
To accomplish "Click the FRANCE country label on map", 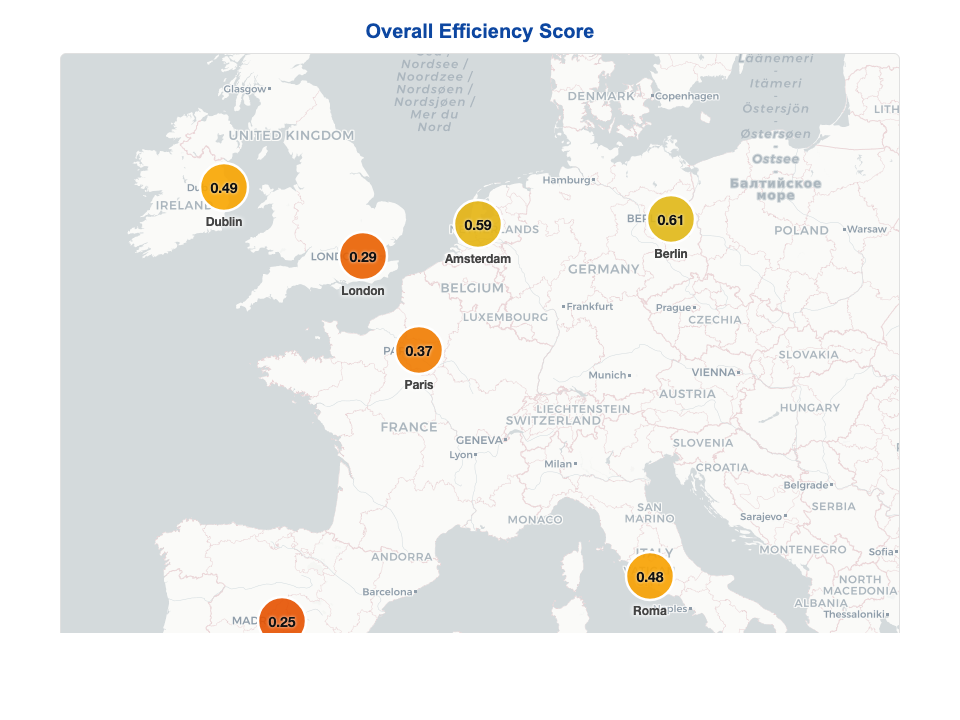I will click(409, 427).
